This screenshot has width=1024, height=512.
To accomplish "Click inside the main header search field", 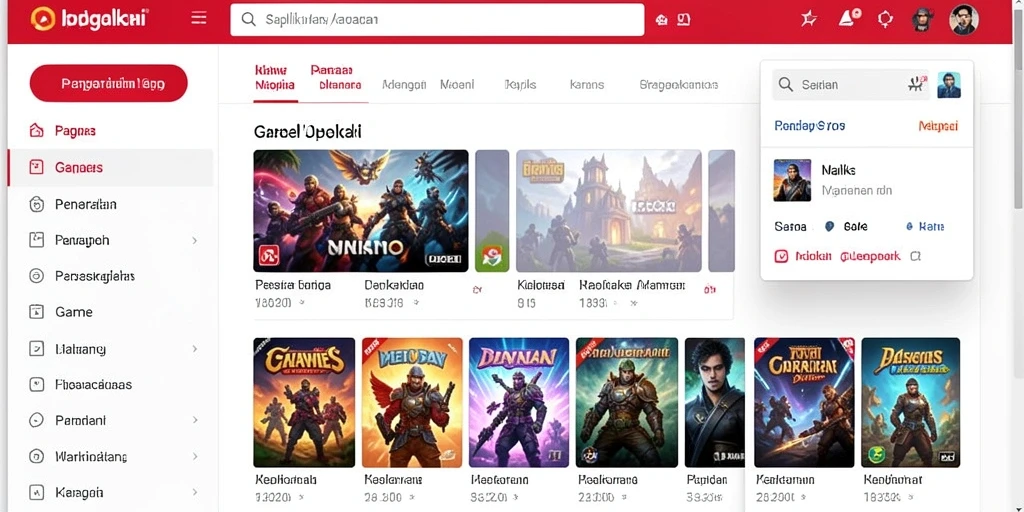I will pos(437,20).
